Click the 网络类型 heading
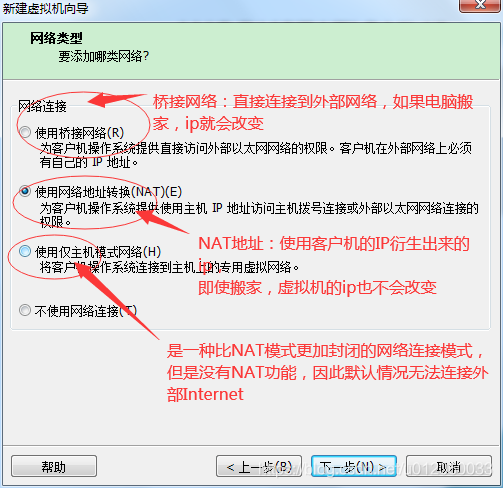The width and height of the screenshot is (503, 488). click(x=56, y=38)
